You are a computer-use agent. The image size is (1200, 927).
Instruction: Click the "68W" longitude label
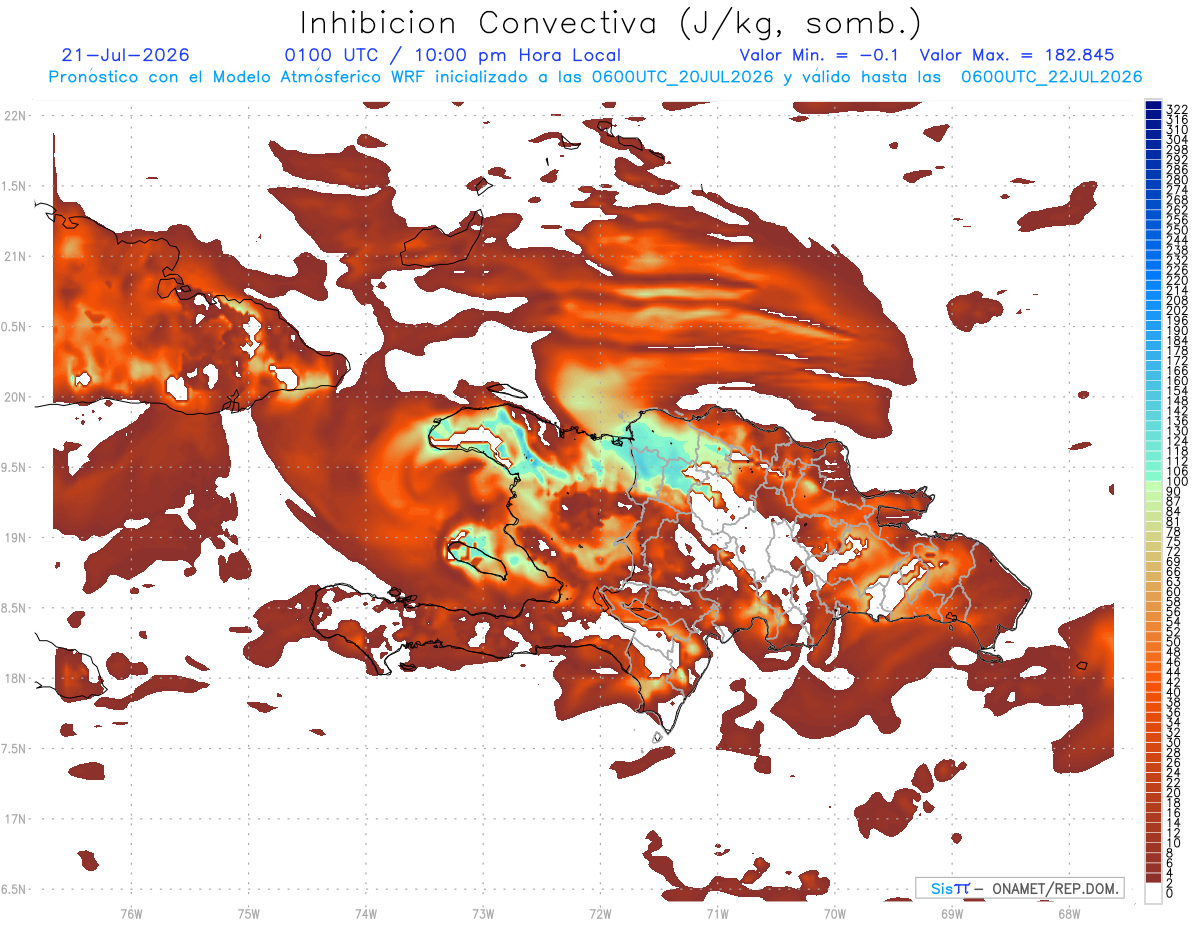pos(1068,913)
